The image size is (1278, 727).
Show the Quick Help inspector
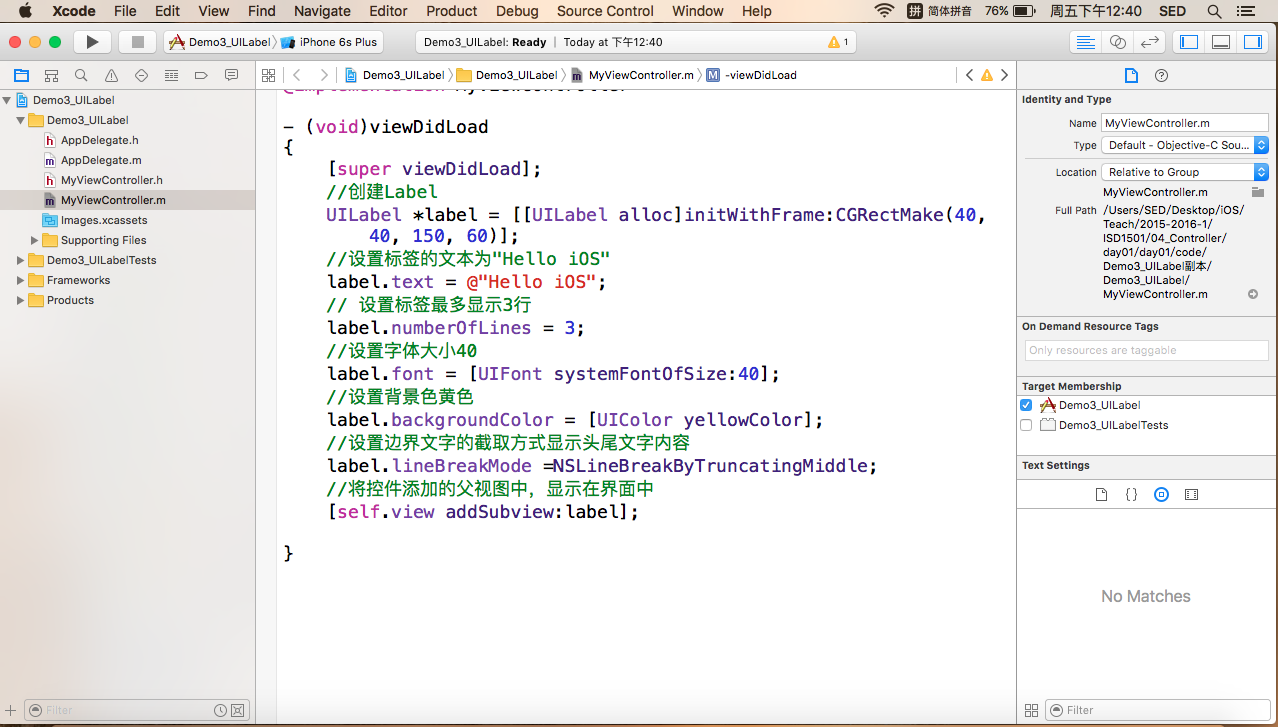click(1161, 75)
